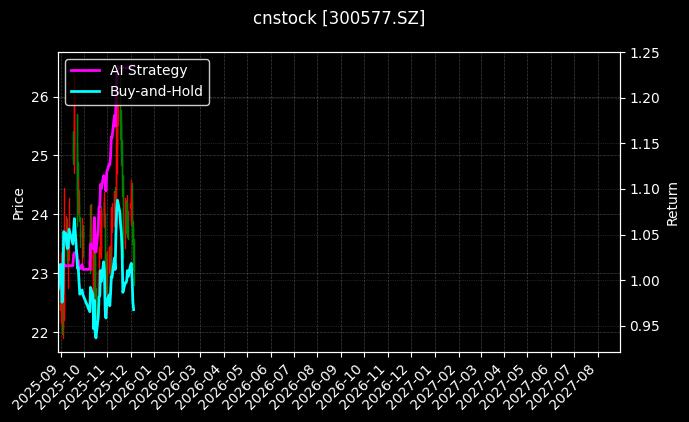The height and width of the screenshot is (422, 689).
Task: Click return tick value 1.05
Action: click(645, 235)
